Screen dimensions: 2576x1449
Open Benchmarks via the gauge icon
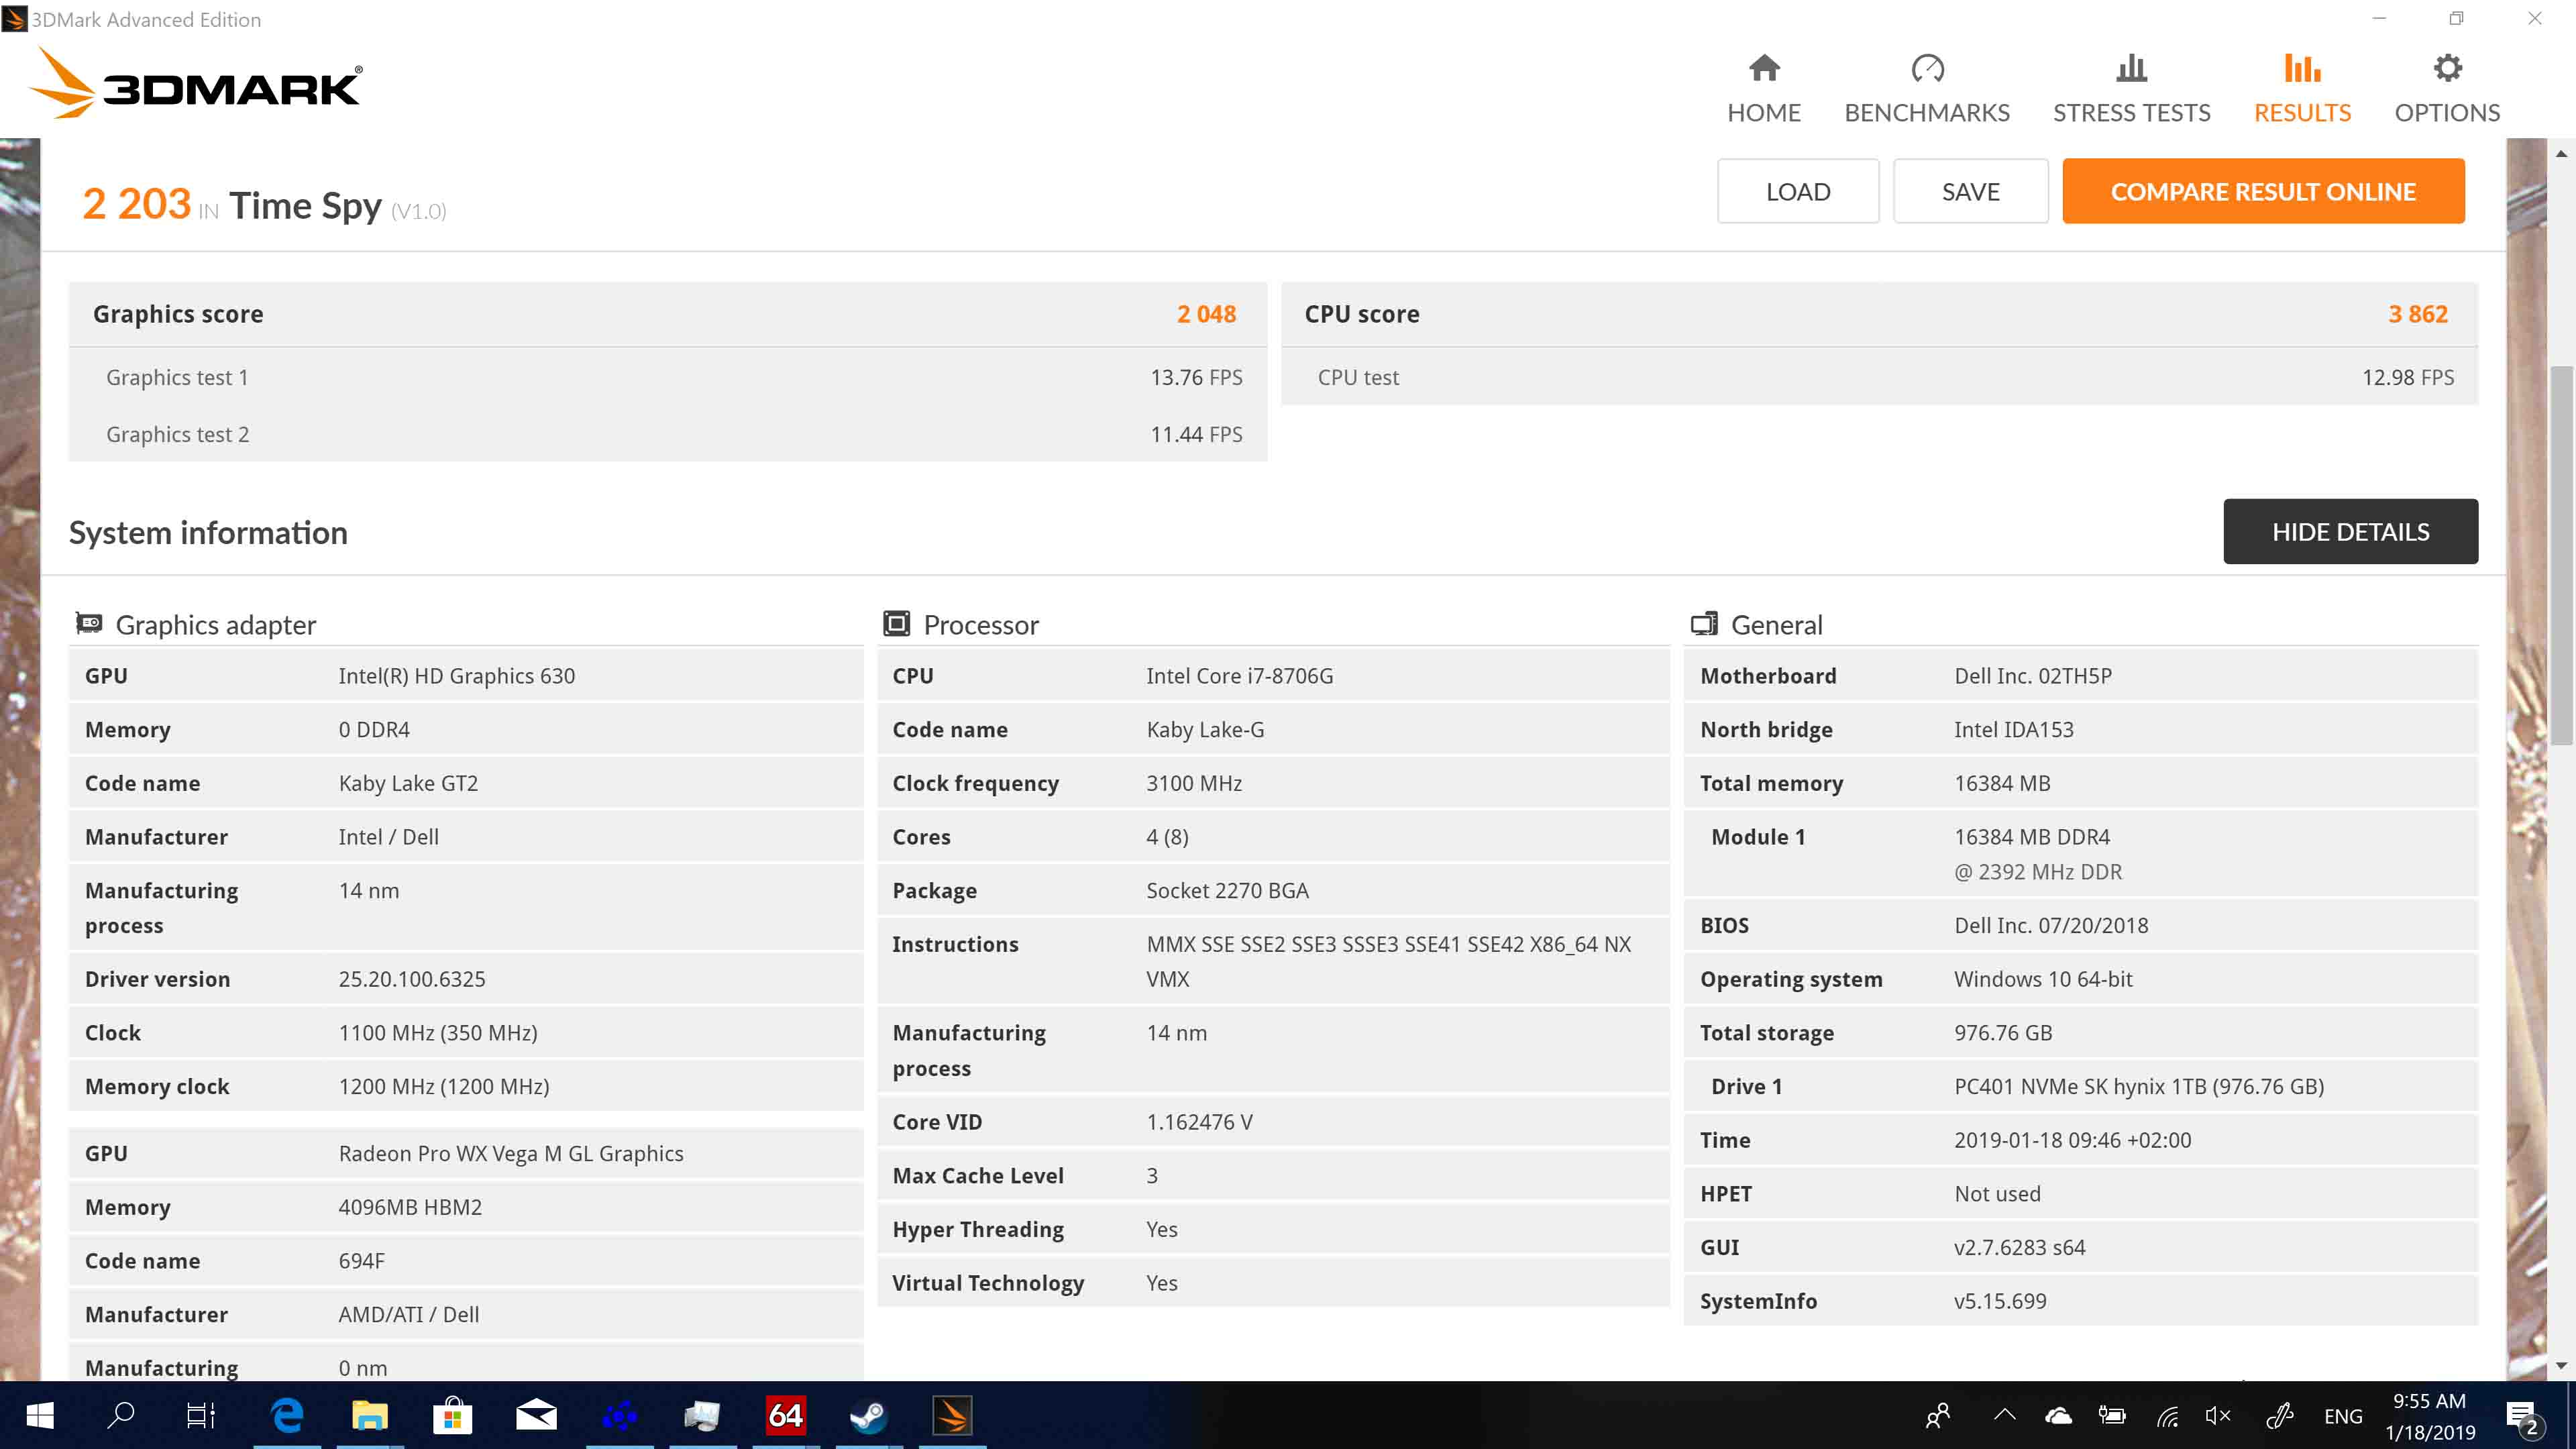pos(1927,68)
